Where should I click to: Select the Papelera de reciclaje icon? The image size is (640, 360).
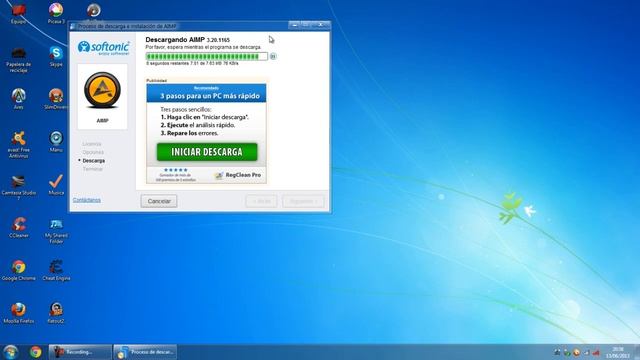[18, 60]
